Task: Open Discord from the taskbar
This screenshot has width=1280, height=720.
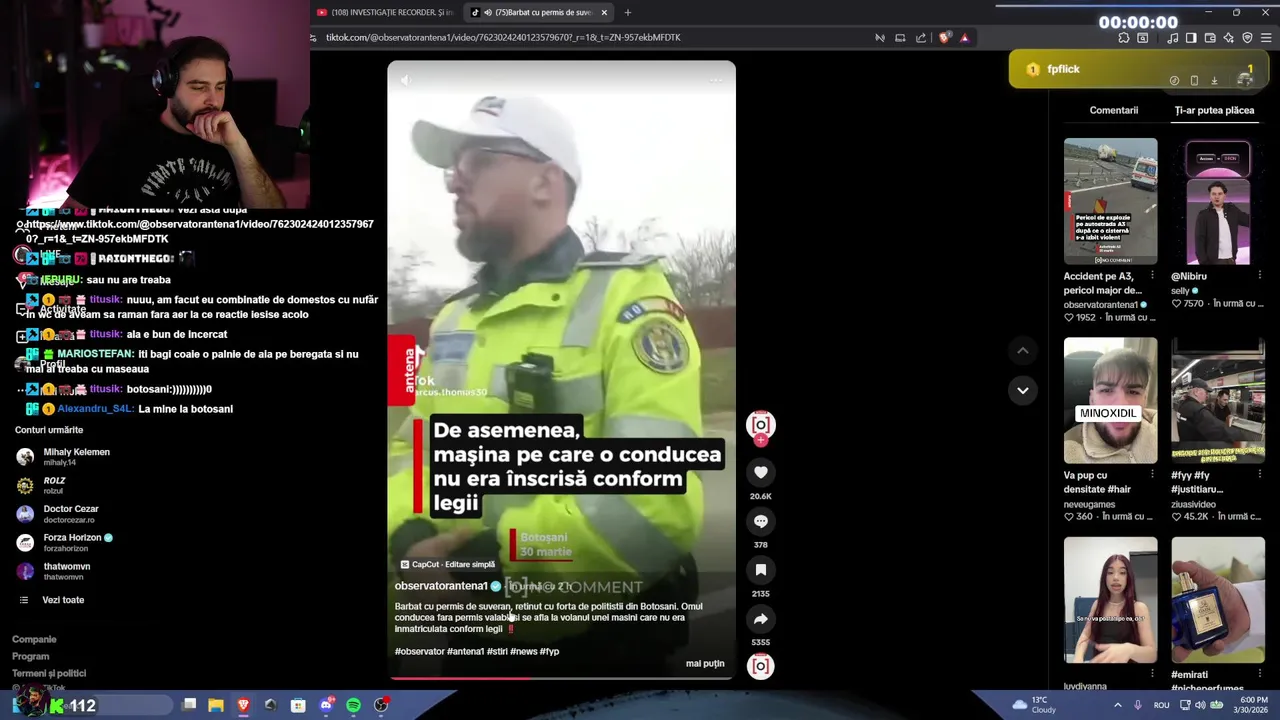Action: point(326,706)
